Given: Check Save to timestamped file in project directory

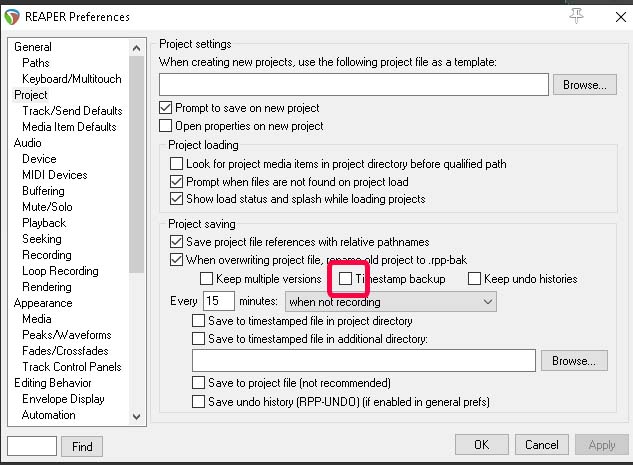Looking at the screenshot, I should coord(198,321).
